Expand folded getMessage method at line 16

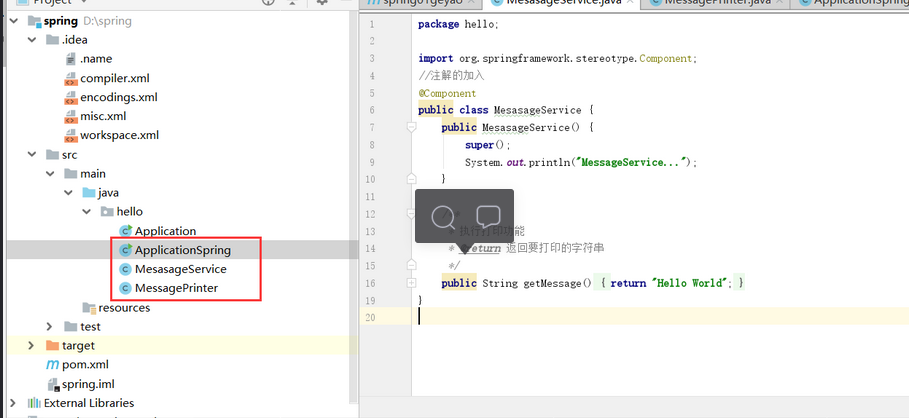point(412,283)
